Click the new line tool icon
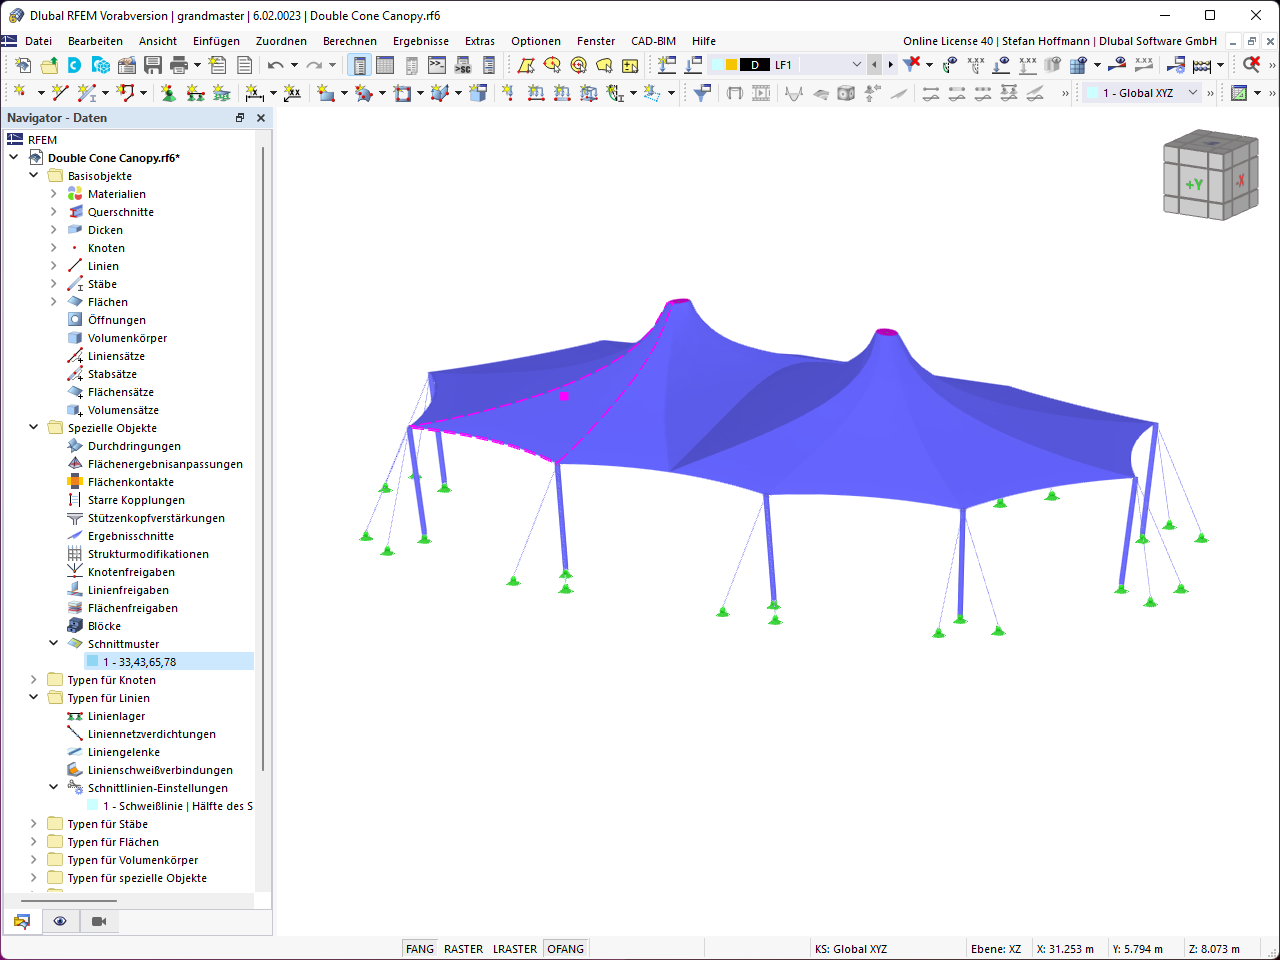Viewport: 1280px width, 960px height. [60, 93]
